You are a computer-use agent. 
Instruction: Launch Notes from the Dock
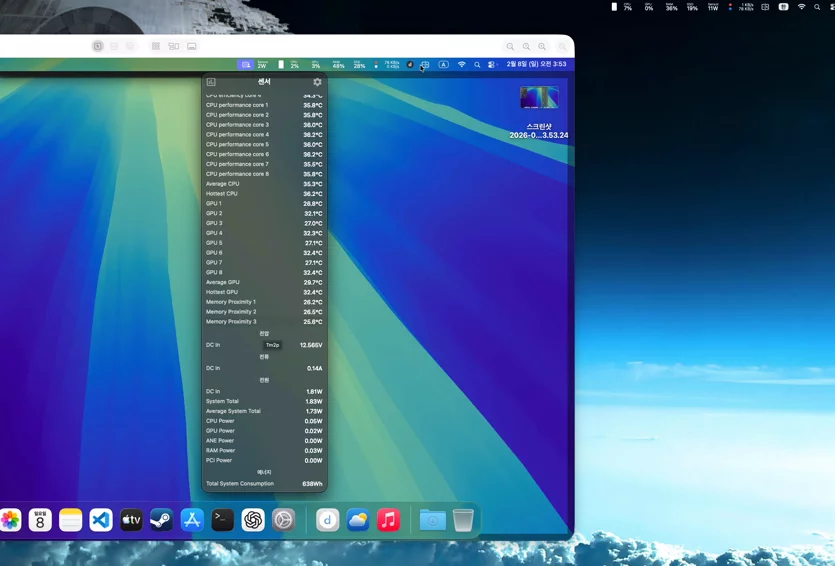click(x=70, y=520)
